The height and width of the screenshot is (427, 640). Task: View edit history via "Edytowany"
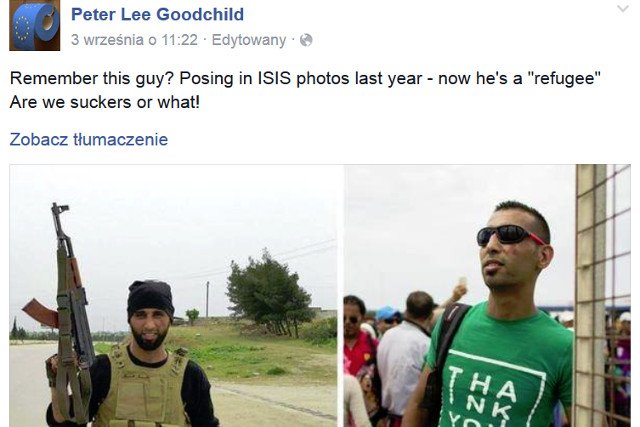pos(249,40)
